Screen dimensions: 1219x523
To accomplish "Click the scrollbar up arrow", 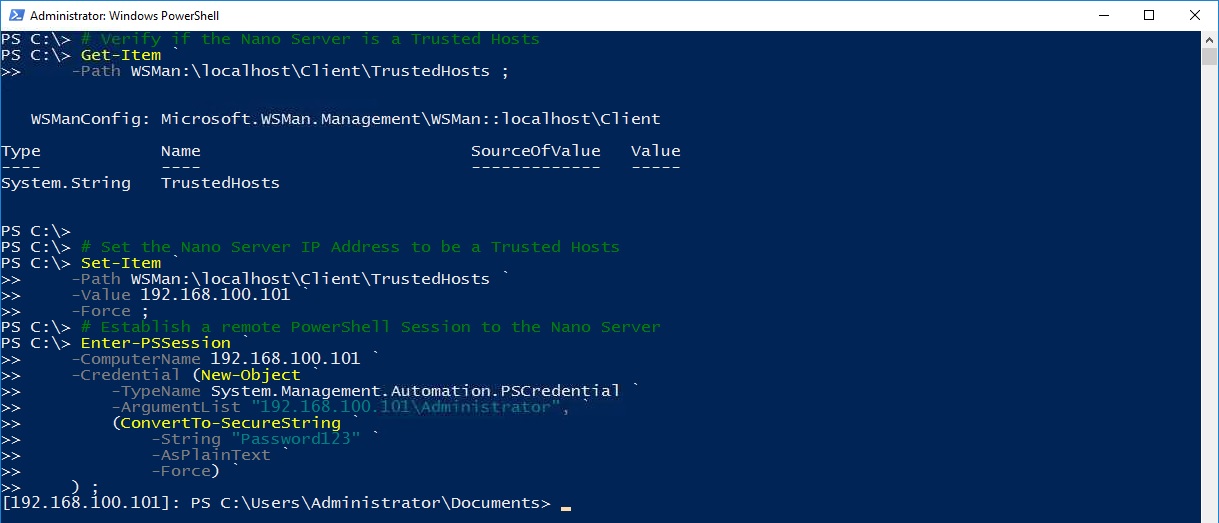I will coord(1209,39).
